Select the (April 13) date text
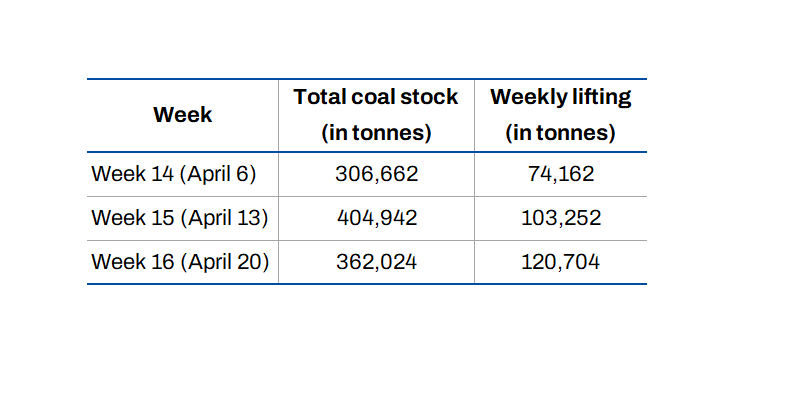 click(223, 218)
